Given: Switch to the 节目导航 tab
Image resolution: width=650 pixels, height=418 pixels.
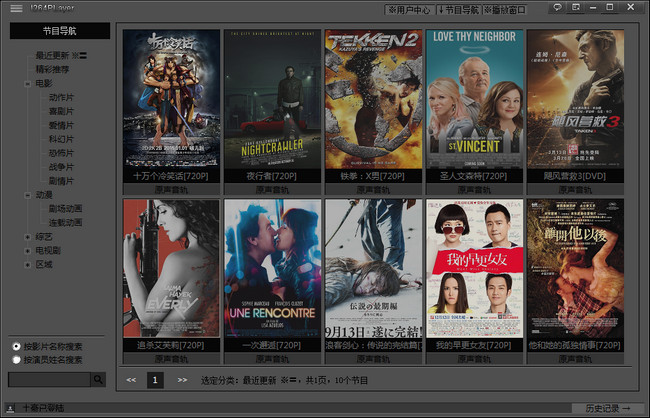Looking at the screenshot, I should click(458, 10).
